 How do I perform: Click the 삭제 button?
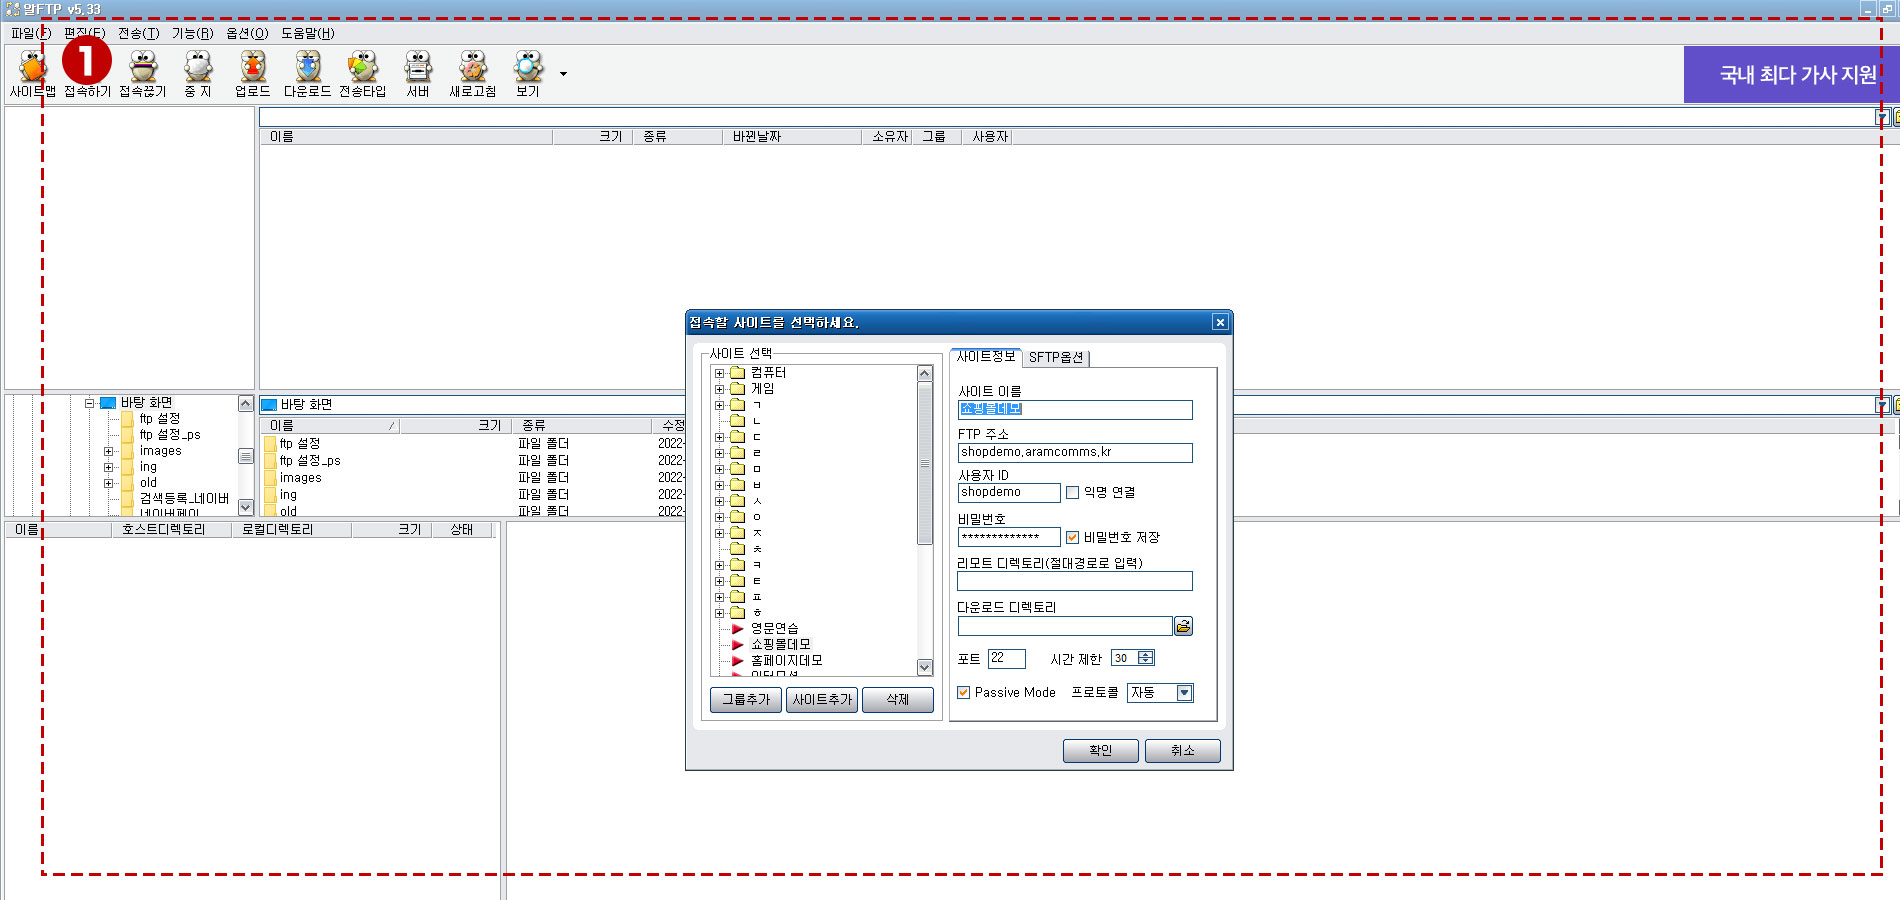[x=898, y=700]
